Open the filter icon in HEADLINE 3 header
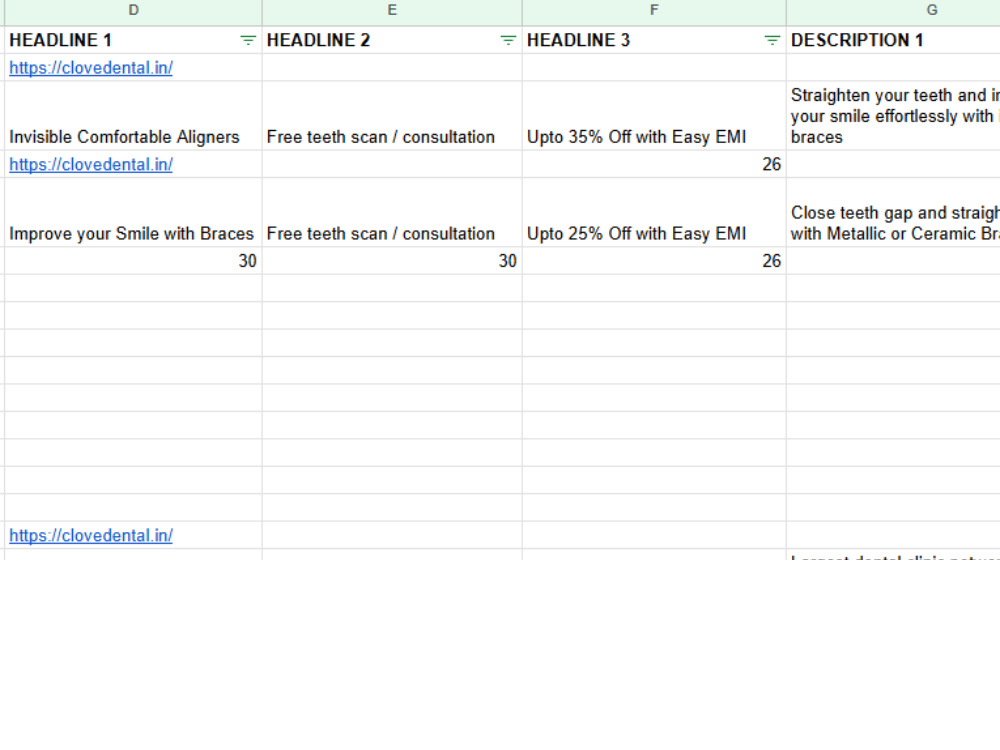The image size is (1000, 750). click(772, 40)
